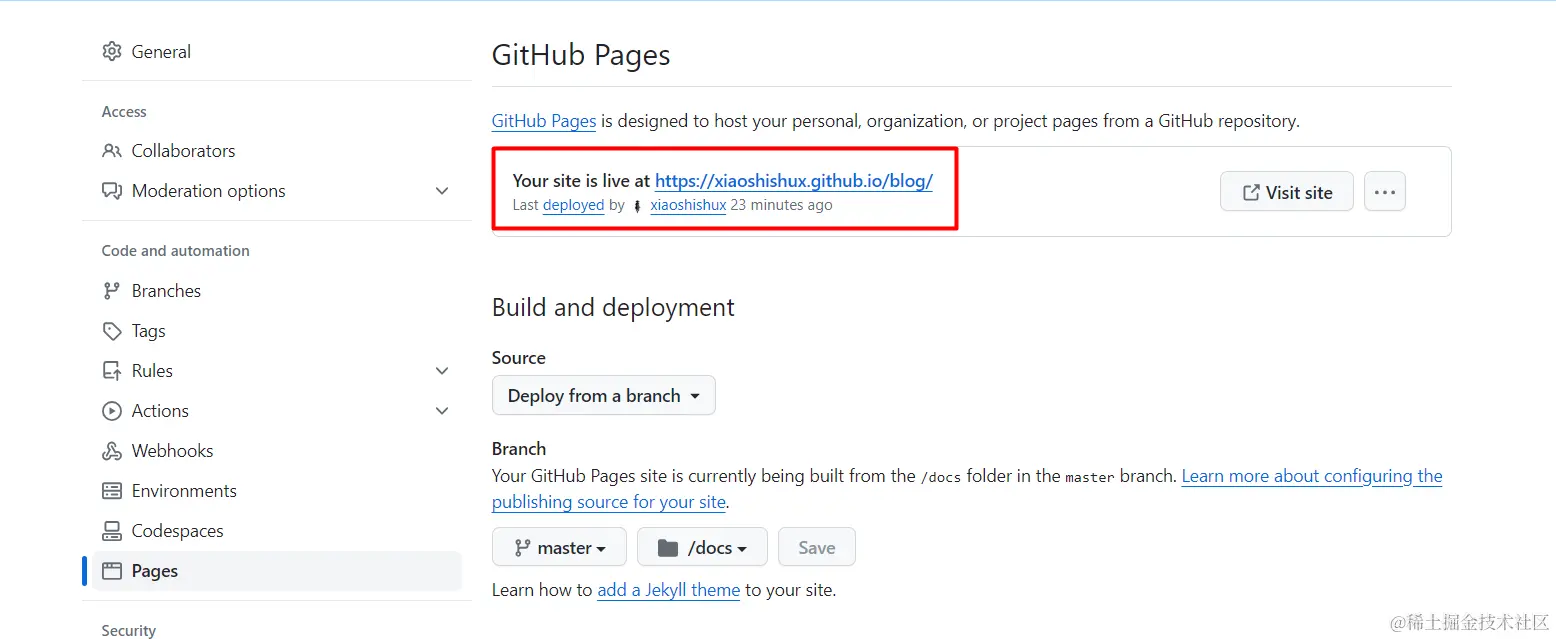The height and width of the screenshot is (639, 1556).
Task: Click the Codespaces icon in sidebar
Action: coord(112,531)
